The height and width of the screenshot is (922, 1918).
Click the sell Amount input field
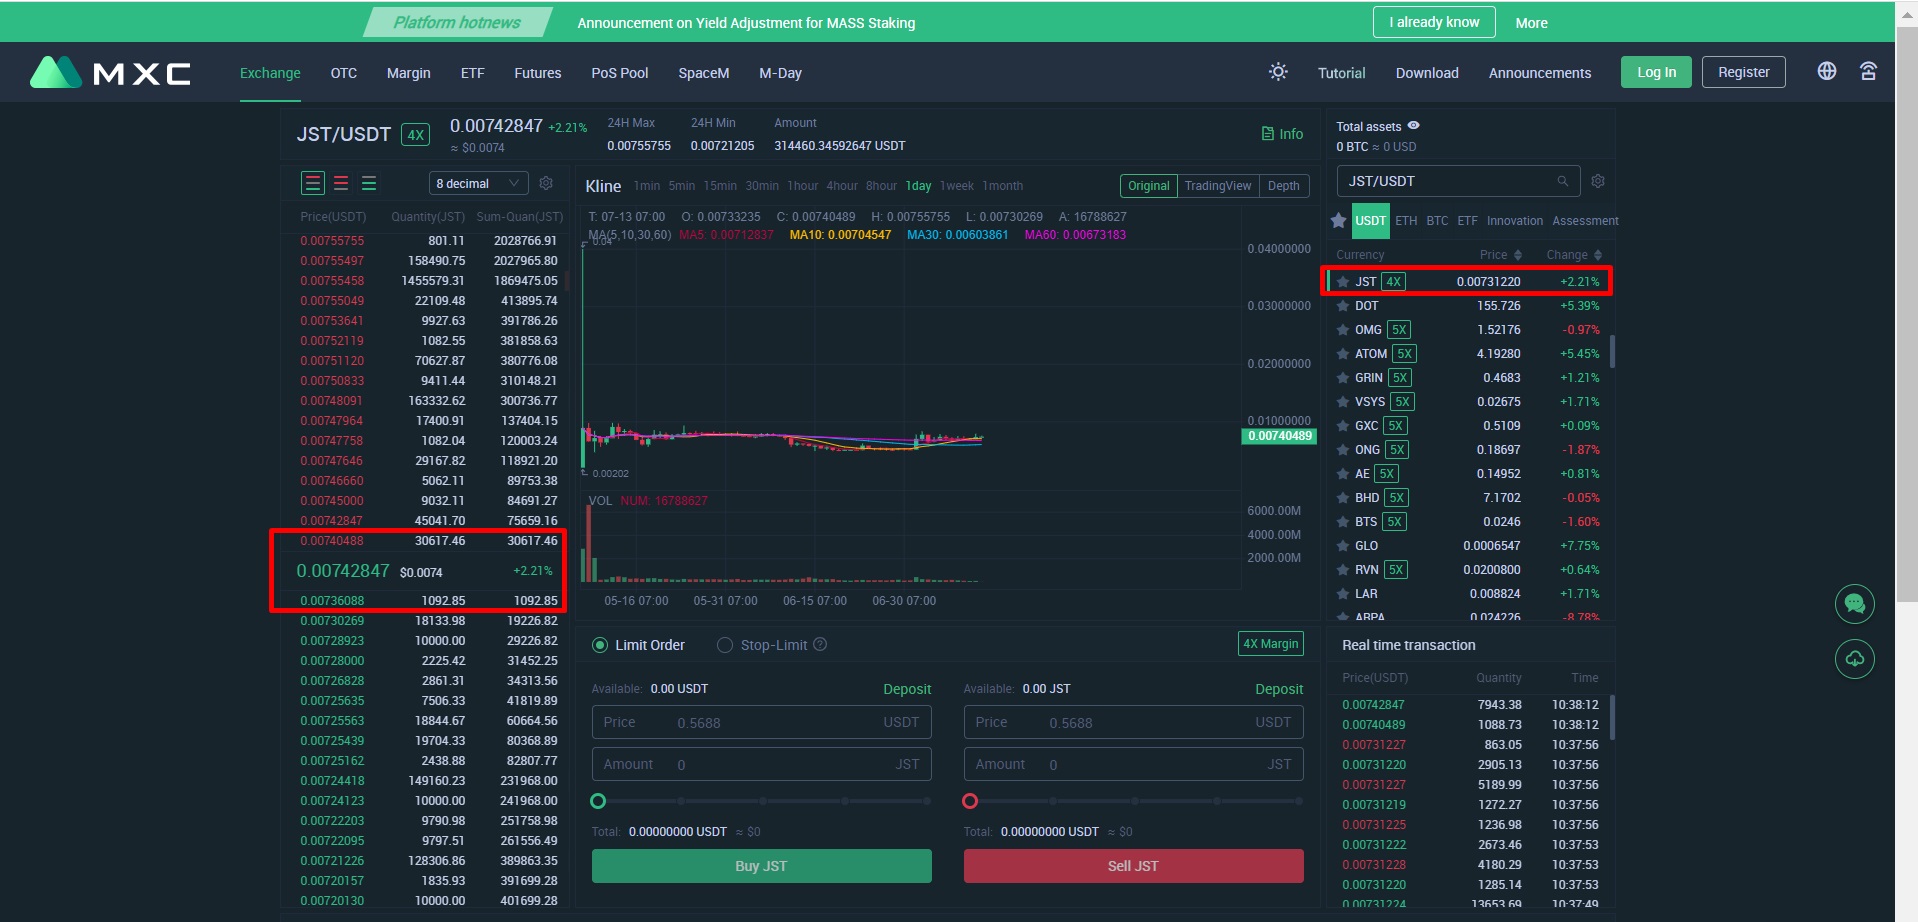(x=1133, y=764)
